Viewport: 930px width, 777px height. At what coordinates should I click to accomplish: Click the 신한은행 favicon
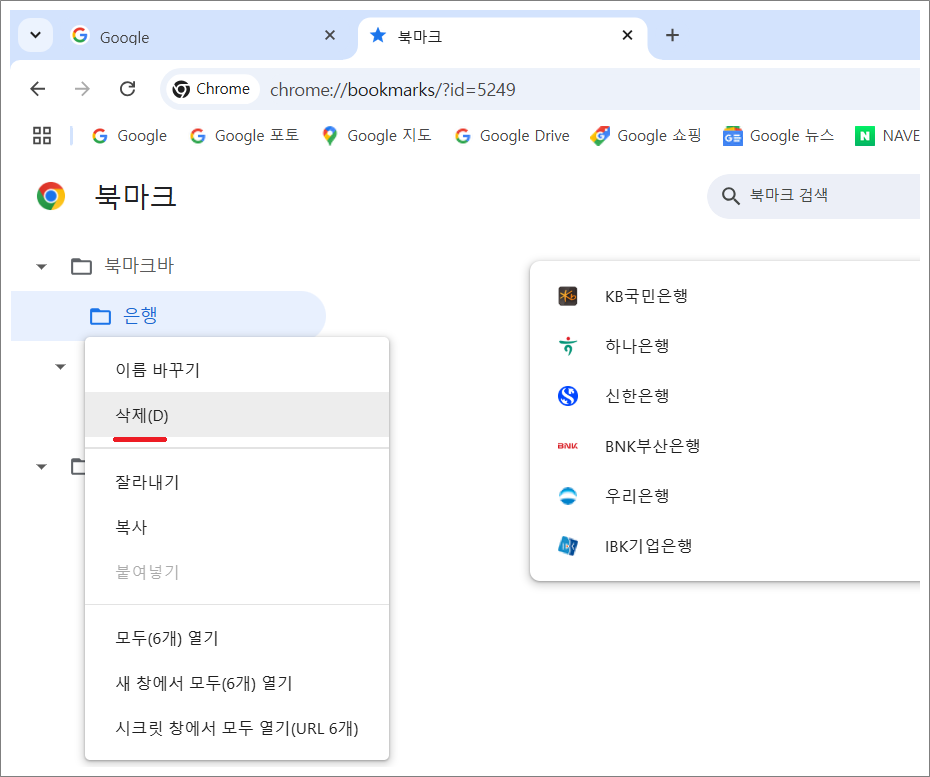pos(568,396)
